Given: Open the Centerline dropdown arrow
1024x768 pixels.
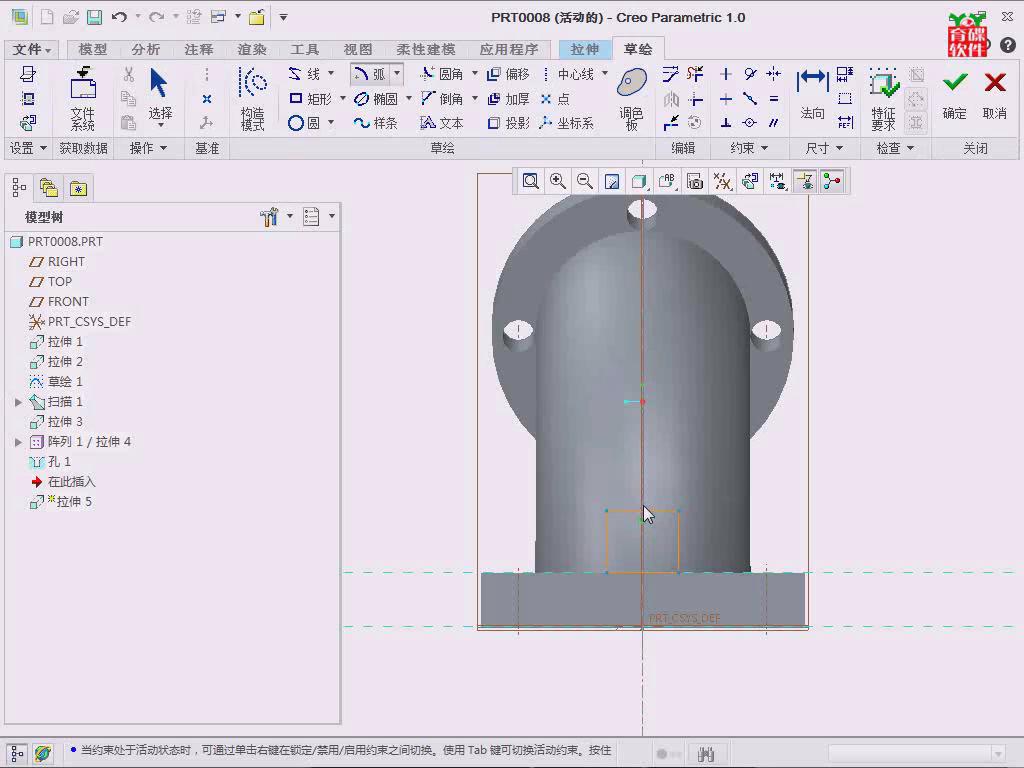Looking at the screenshot, I should pyautogui.click(x=605, y=74).
